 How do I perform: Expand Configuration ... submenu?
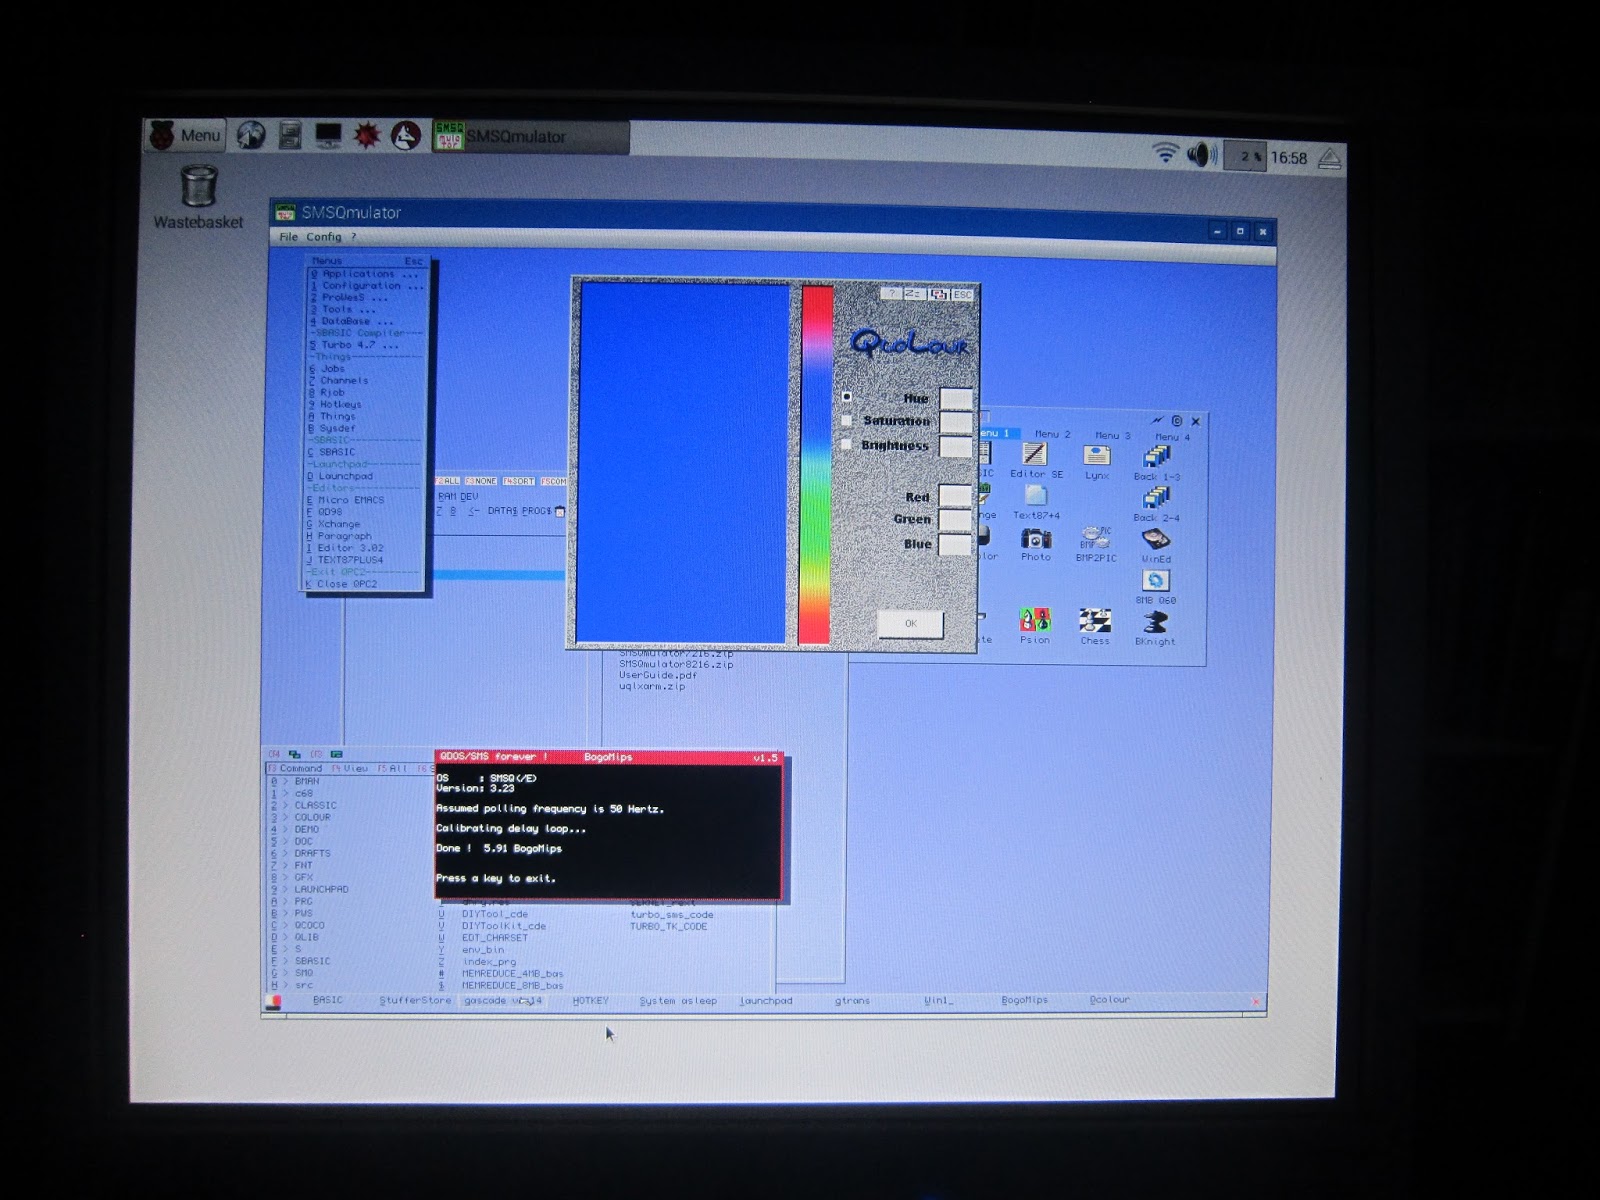[367, 286]
